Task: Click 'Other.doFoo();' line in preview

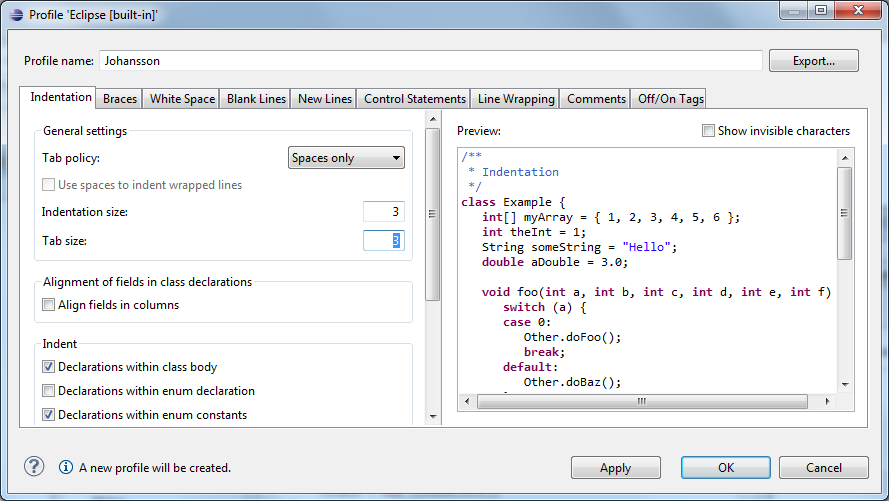Action: point(572,337)
